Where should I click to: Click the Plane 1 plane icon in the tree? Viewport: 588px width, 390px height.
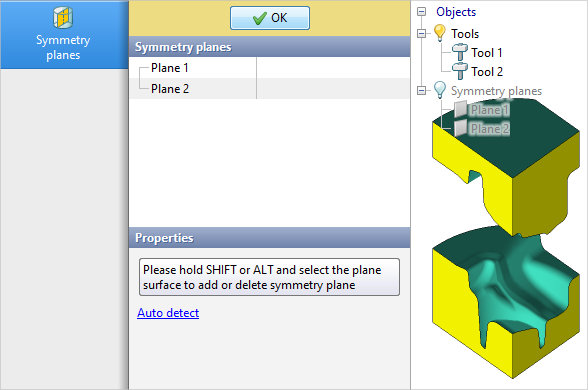click(460, 110)
